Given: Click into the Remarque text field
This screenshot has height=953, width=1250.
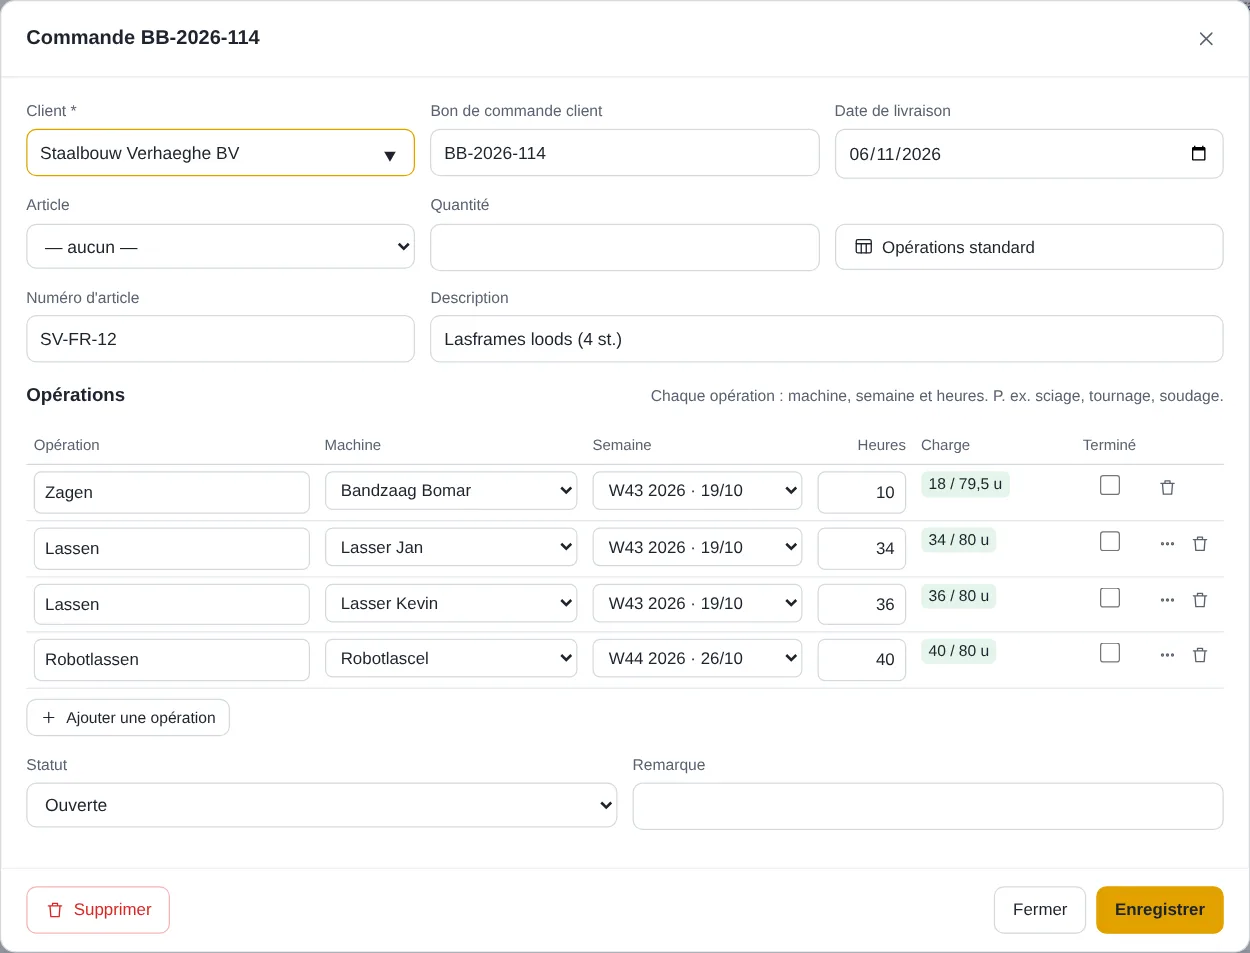Looking at the screenshot, I should (928, 806).
